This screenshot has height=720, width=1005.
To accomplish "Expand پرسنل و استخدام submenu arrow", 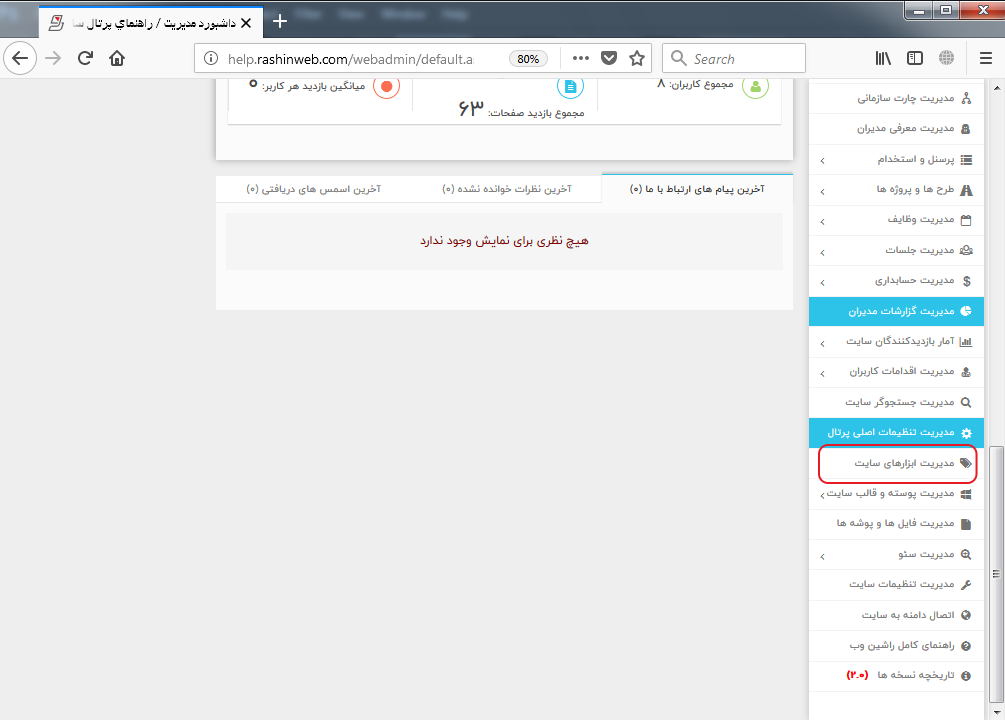I will click(822, 161).
